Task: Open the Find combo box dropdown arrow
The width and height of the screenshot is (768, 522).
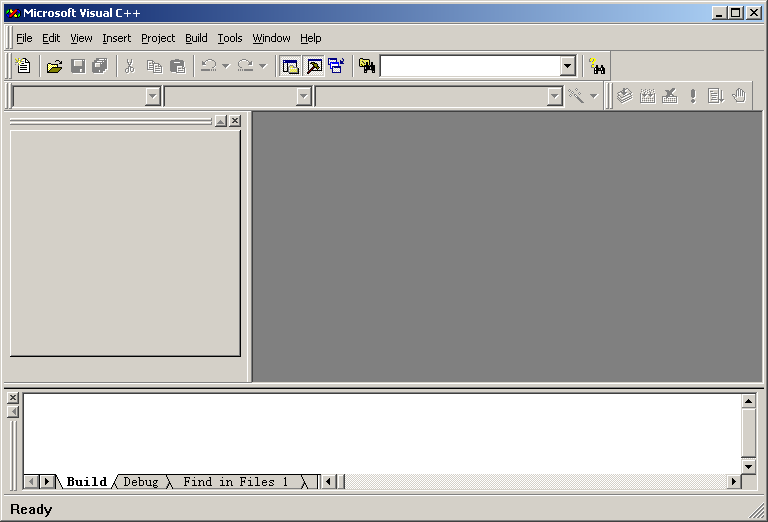Action: (x=568, y=66)
